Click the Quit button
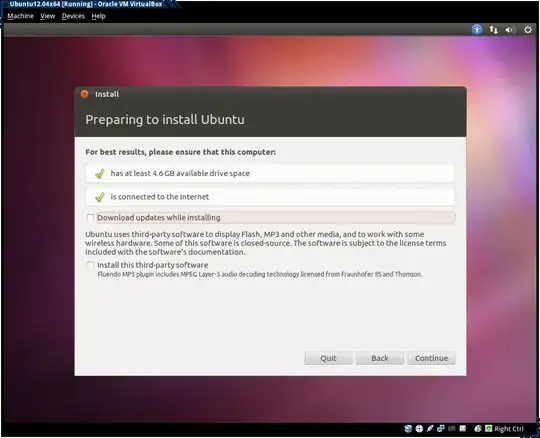The image size is (540, 438). 329,358
